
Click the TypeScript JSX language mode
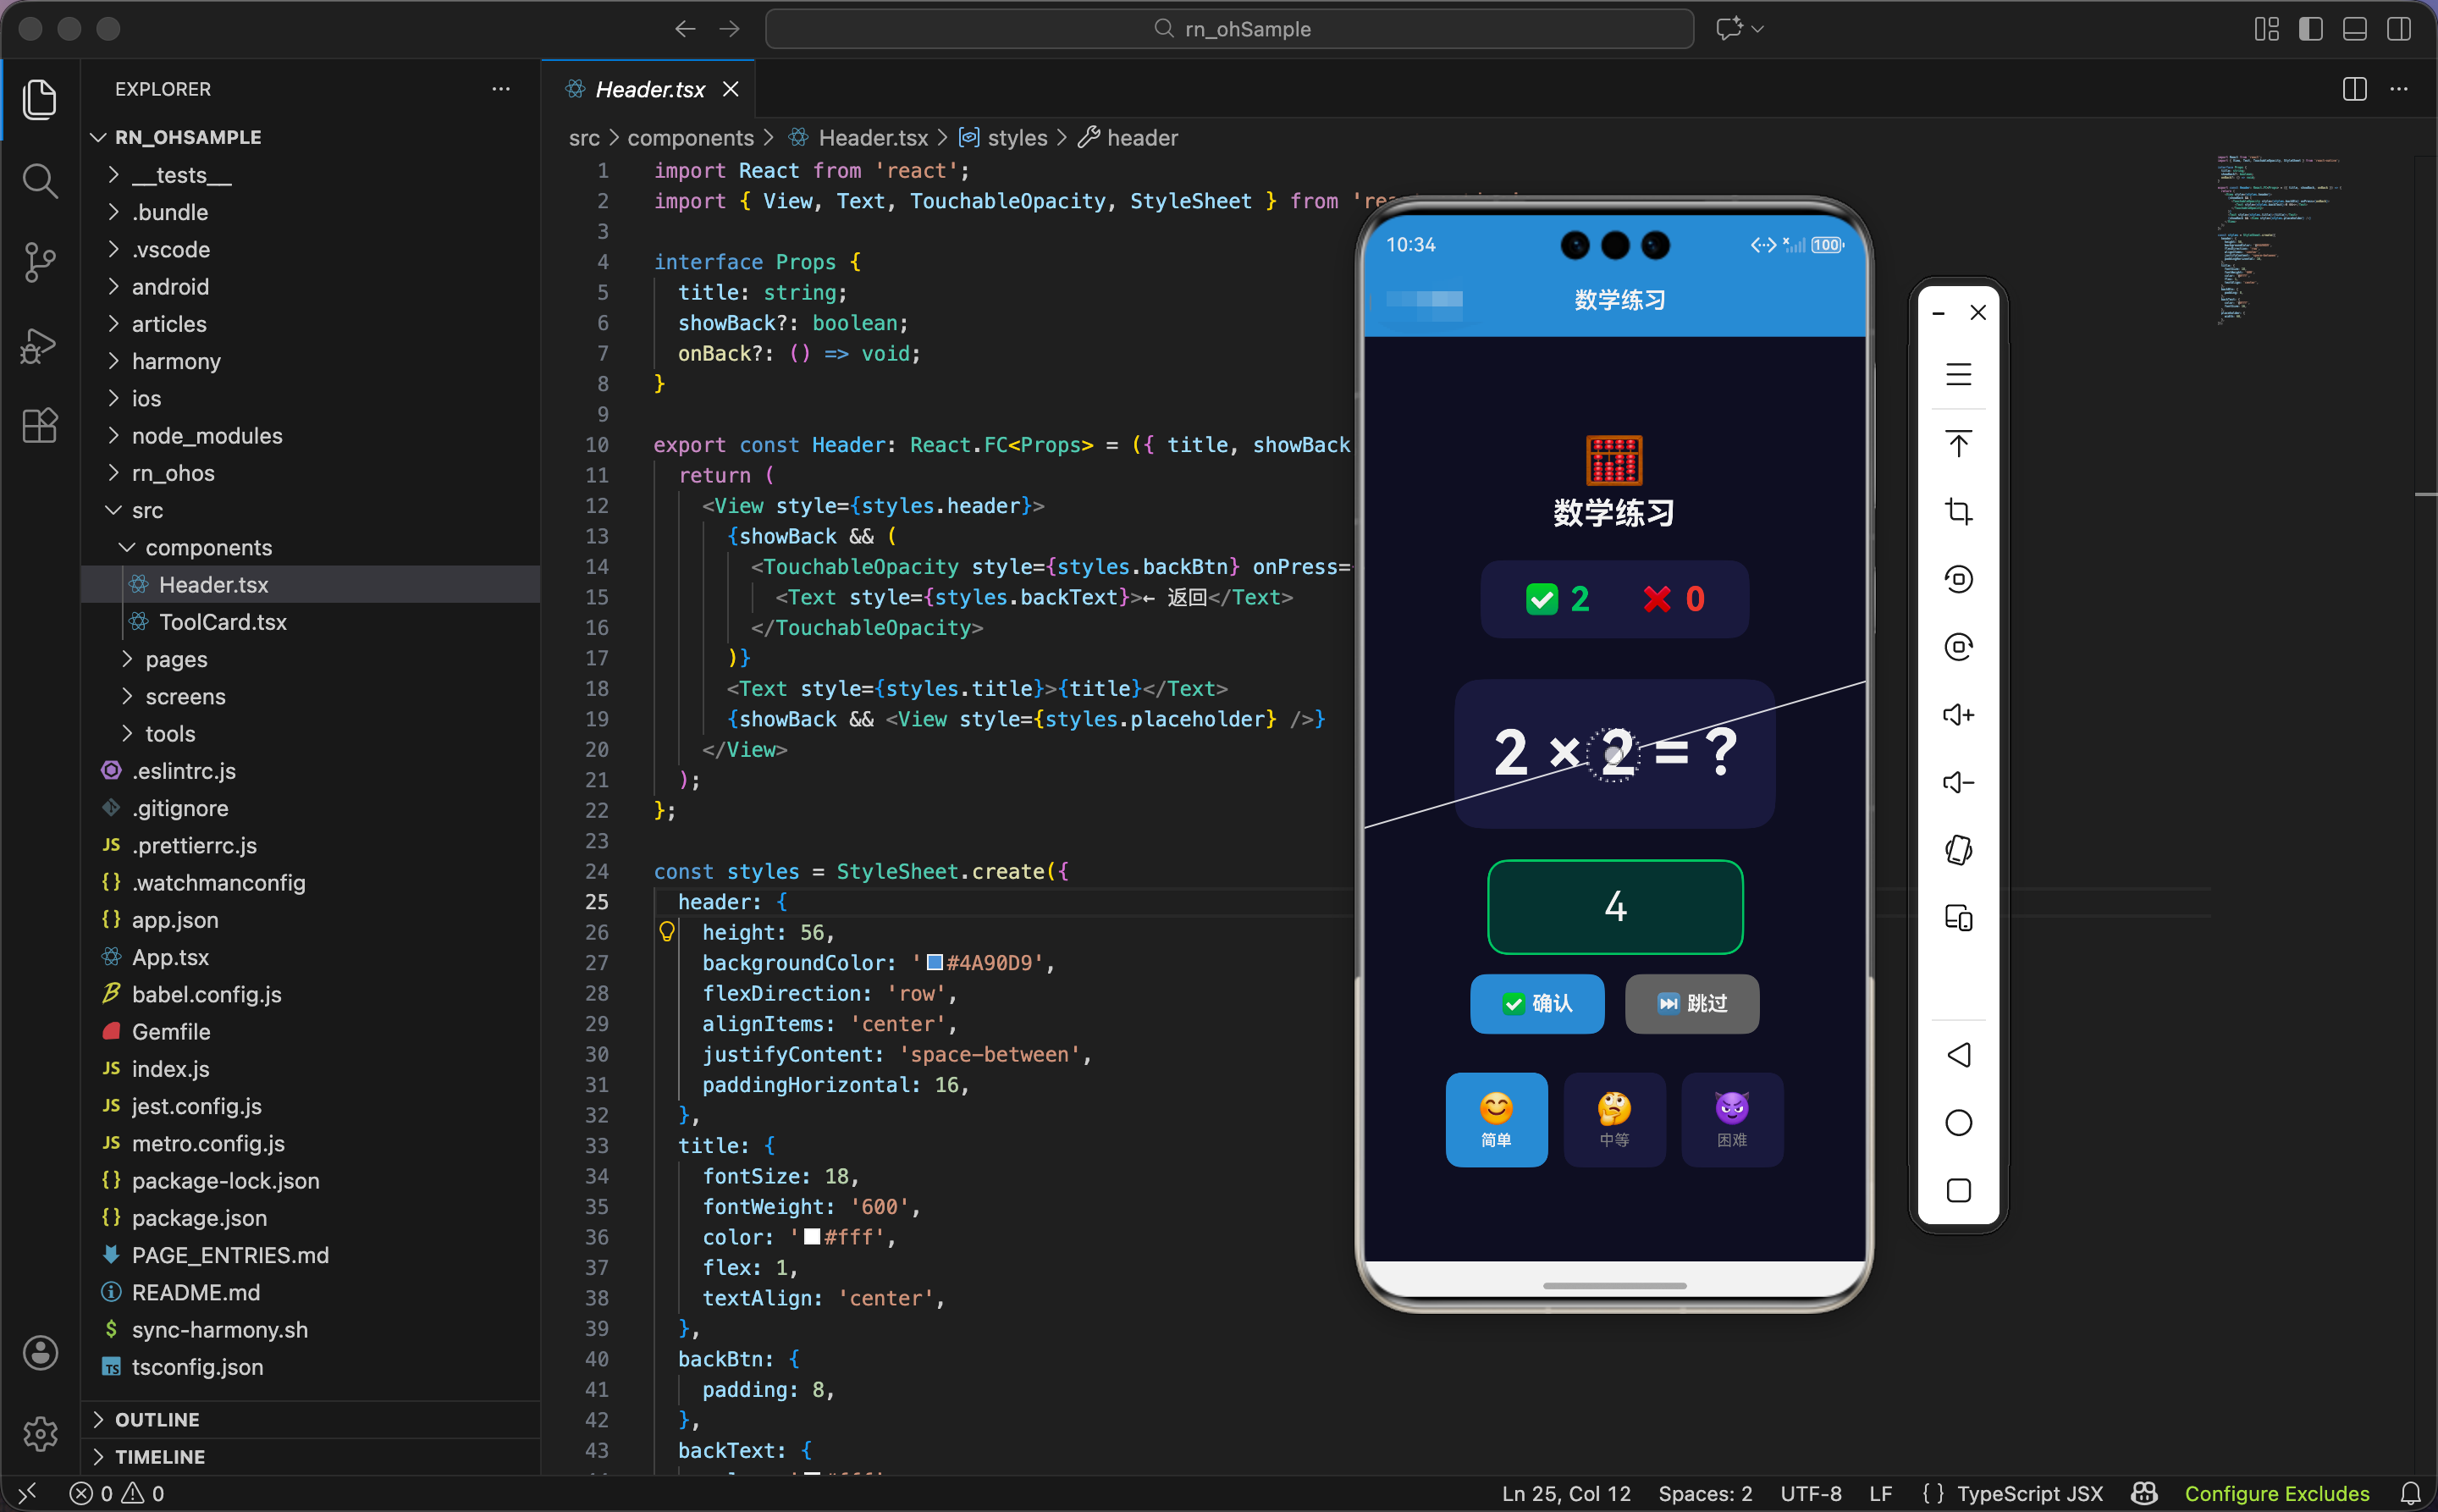[2029, 1493]
